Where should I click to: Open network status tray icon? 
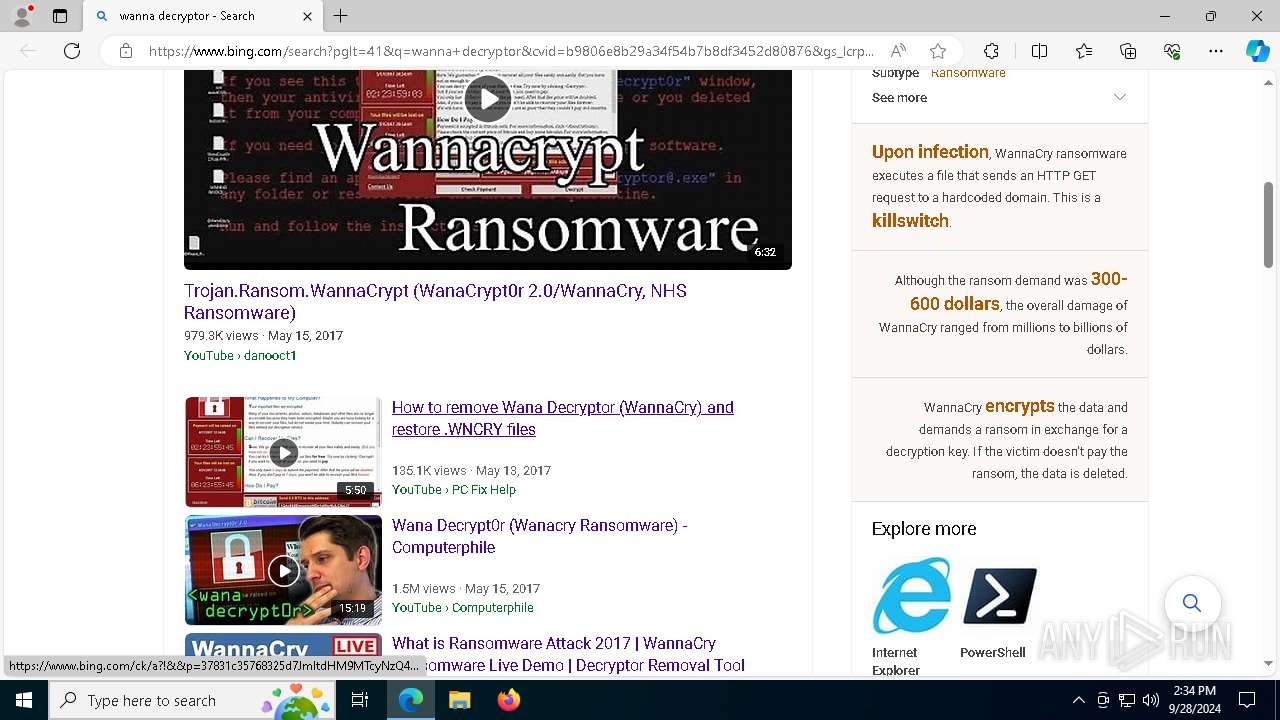coord(1127,700)
